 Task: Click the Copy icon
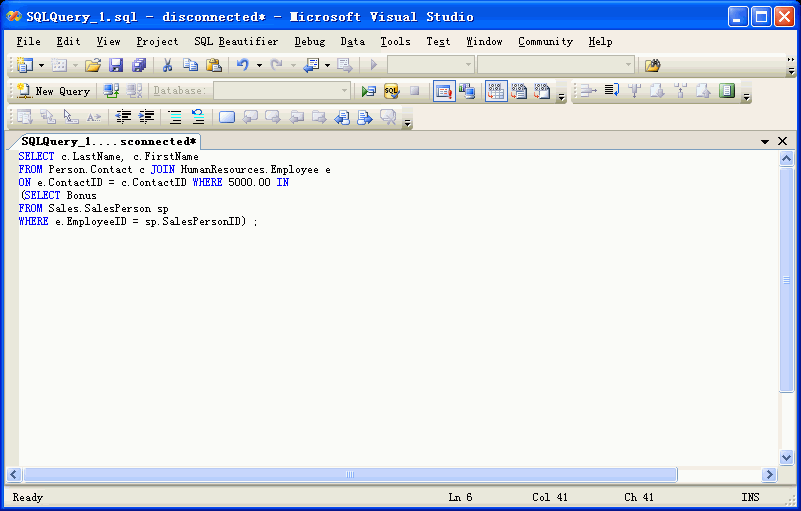190,65
